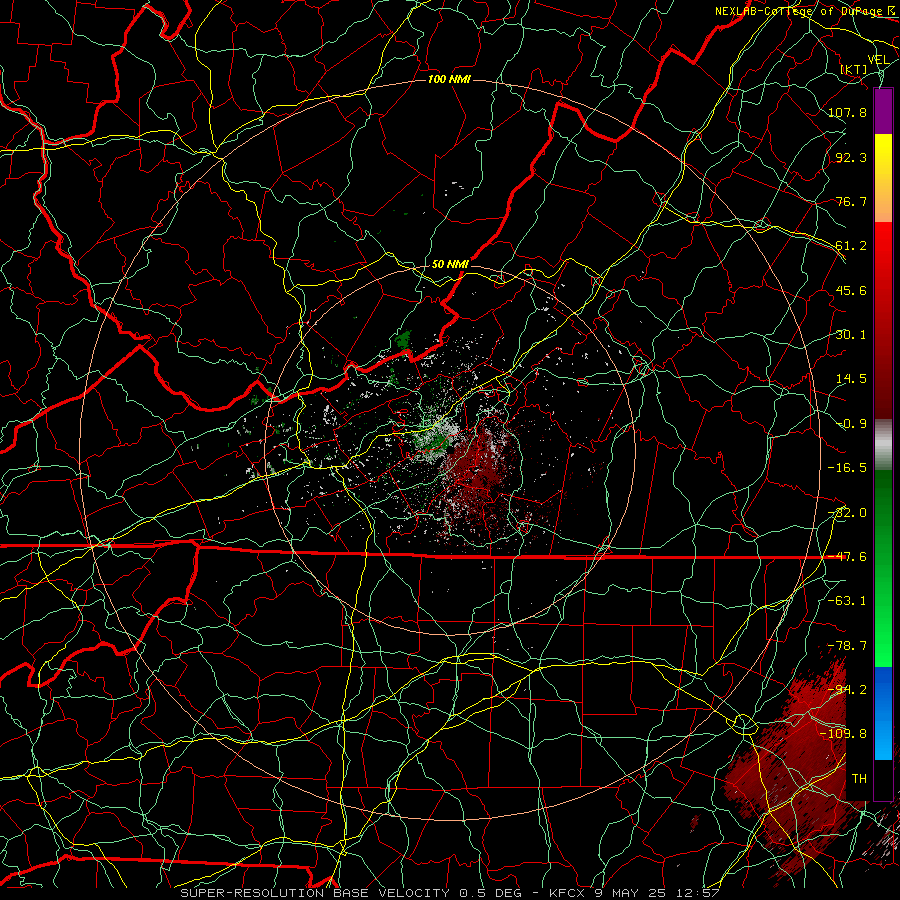The height and width of the screenshot is (900, 900).
Task: Click the gray near-zero segment of the color bar
Action: click(x=883, y=445)
